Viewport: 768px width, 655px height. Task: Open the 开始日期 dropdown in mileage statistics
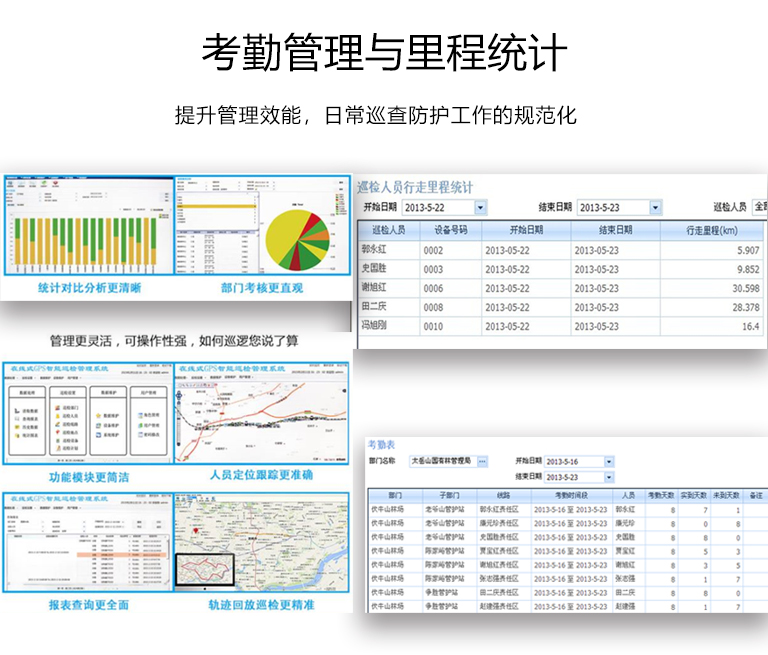point(481,207)
